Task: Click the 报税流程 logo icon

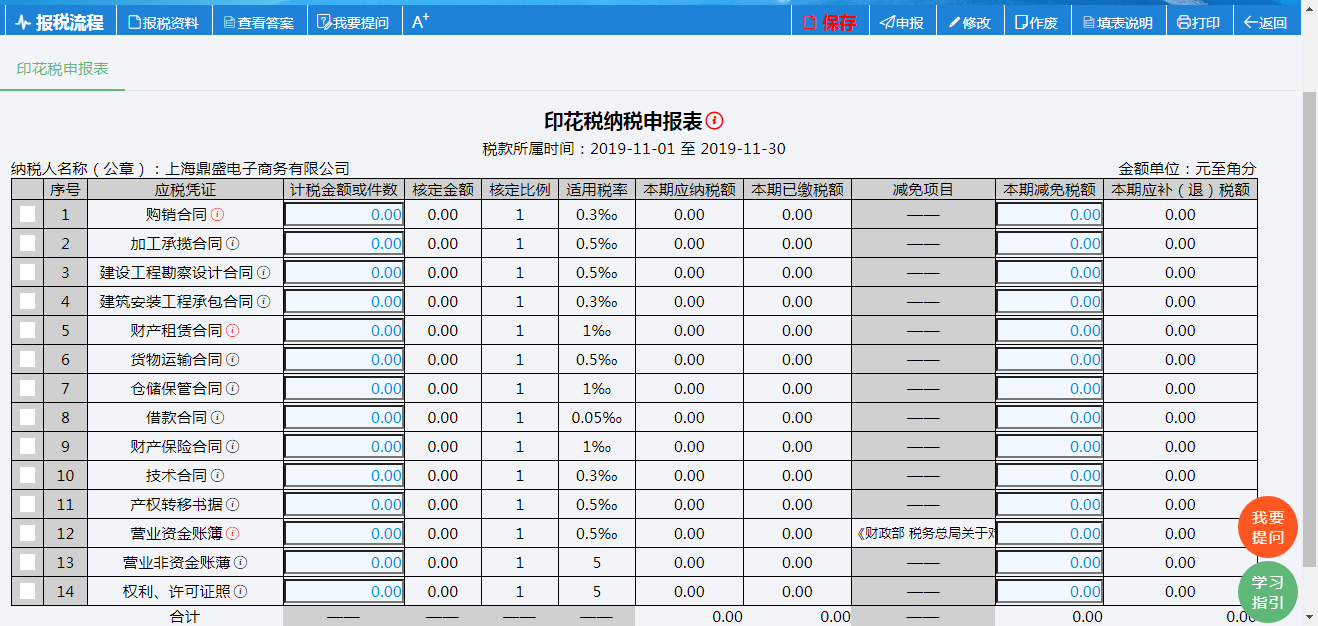Action: (23, 22)
